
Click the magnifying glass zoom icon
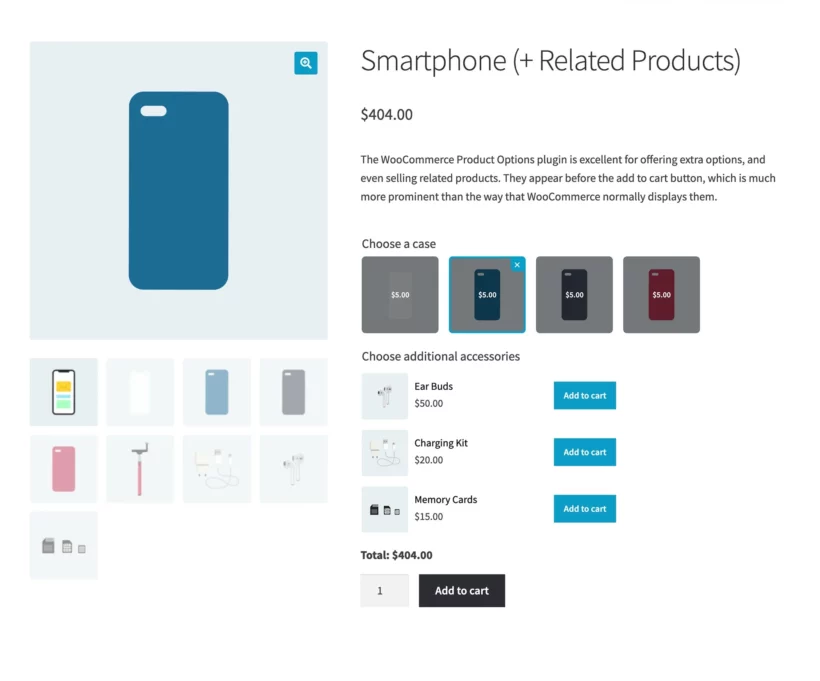pyautogui.click(x=305, y=62)
